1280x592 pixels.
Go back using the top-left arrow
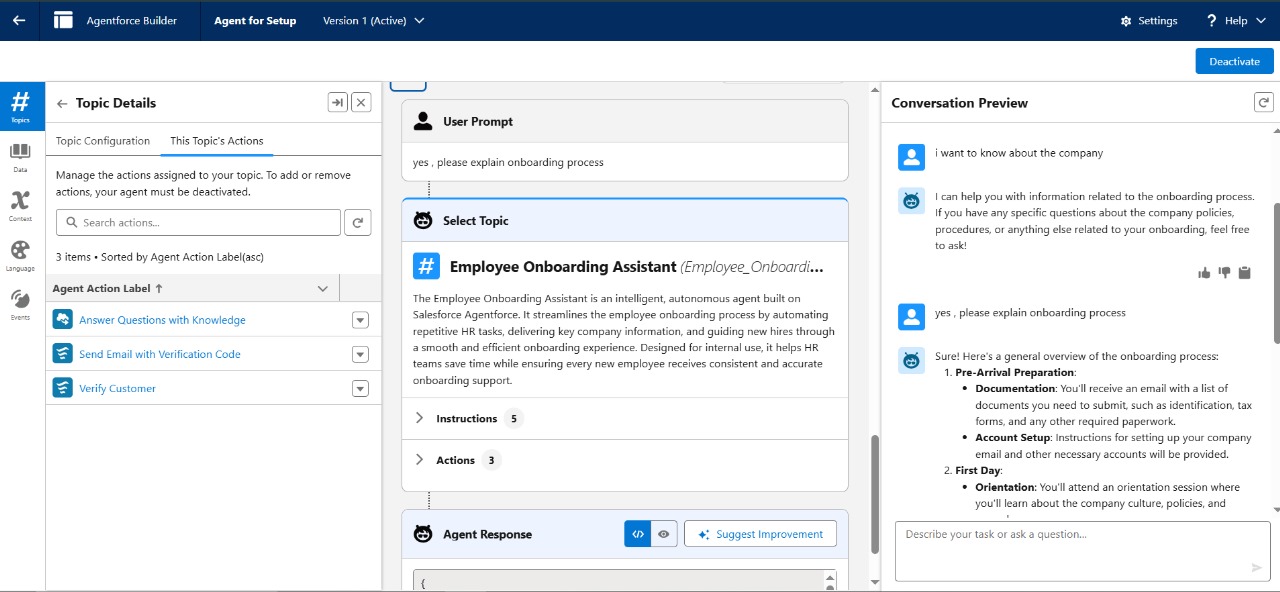(19, 20)
